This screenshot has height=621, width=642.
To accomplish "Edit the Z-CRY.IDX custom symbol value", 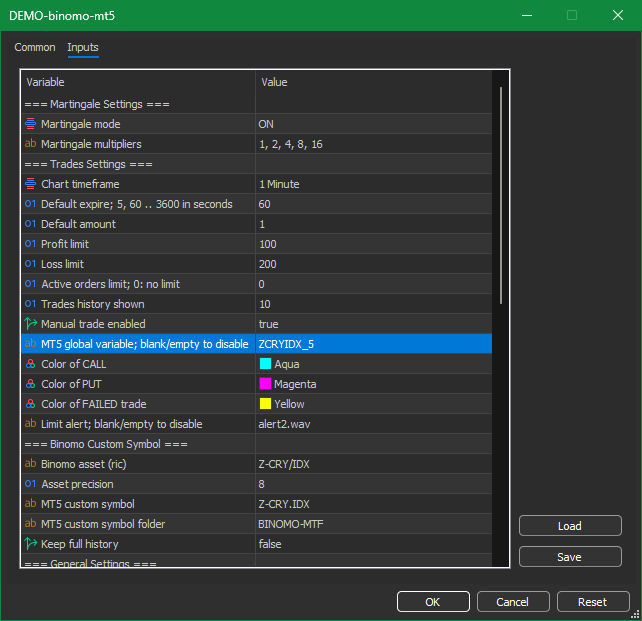I will tap(373, 504).
